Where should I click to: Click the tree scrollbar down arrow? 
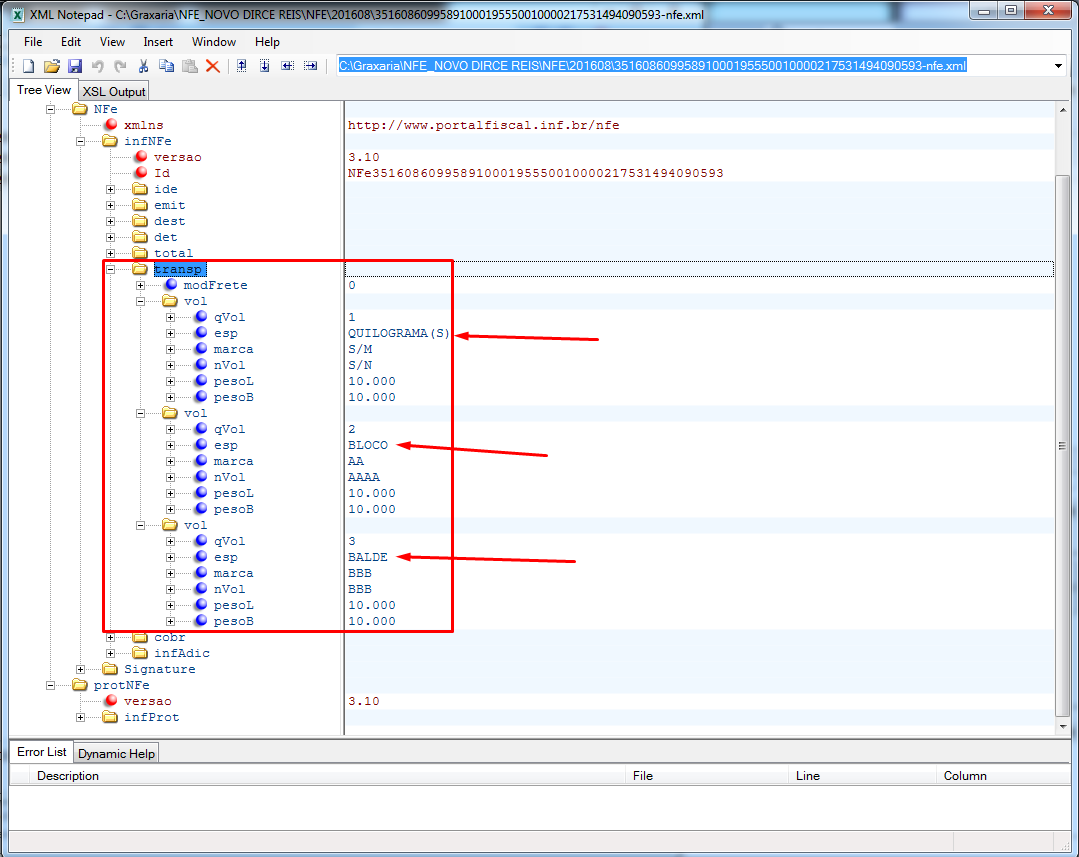[1063, 727]
